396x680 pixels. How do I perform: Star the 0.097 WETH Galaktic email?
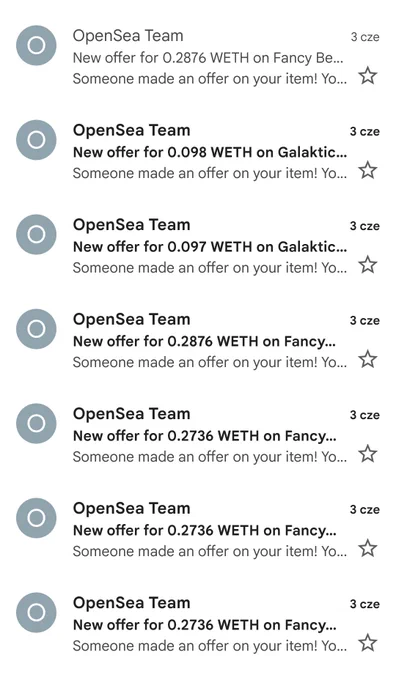pyautogui.click(x=368, y=265)
